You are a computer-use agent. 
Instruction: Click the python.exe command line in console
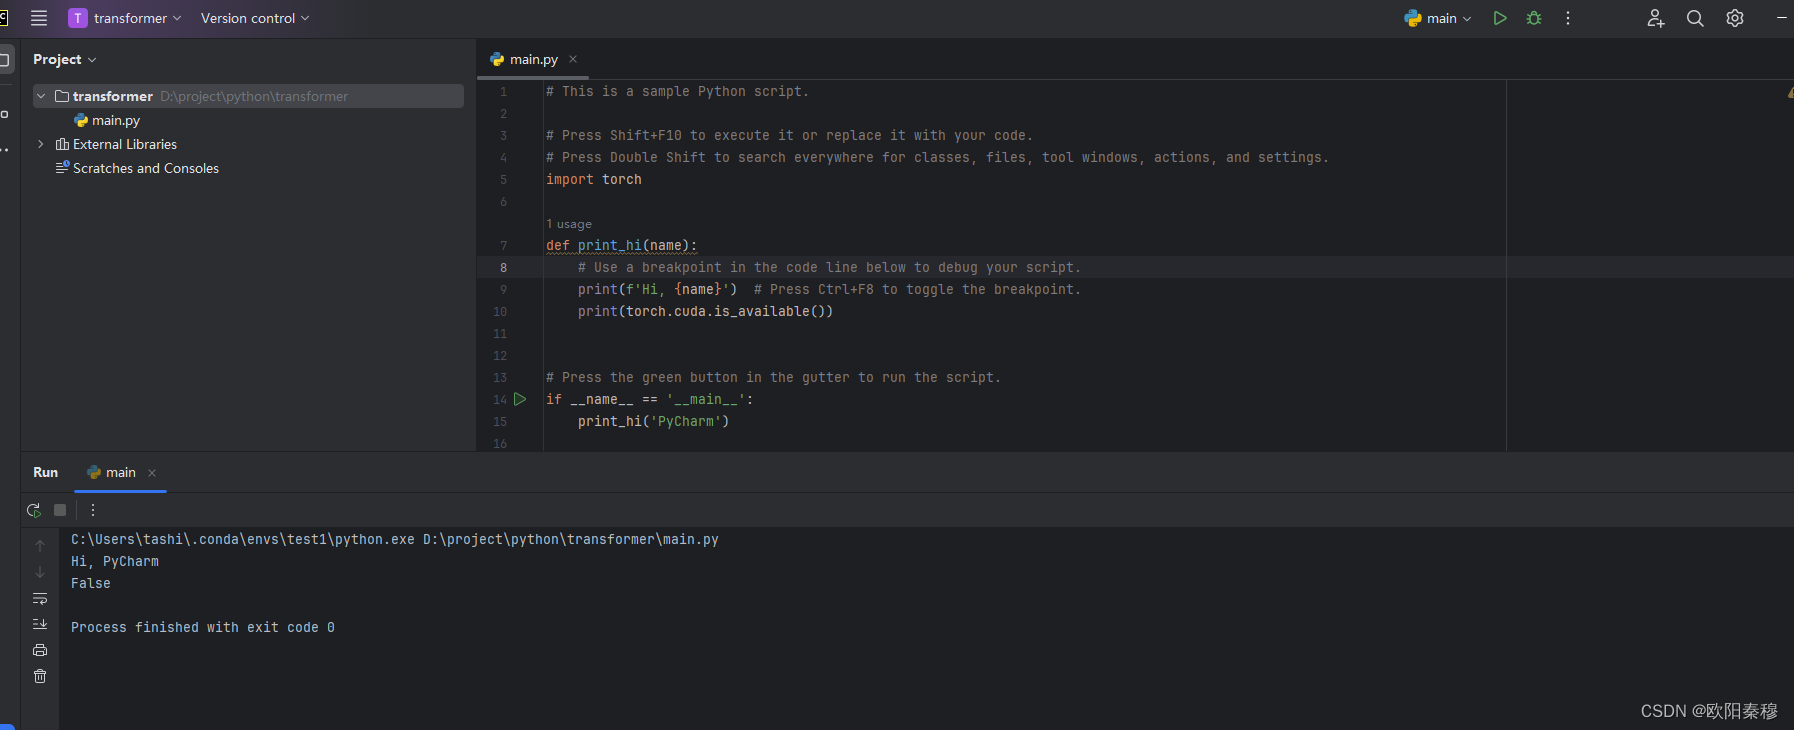(395, 540)
